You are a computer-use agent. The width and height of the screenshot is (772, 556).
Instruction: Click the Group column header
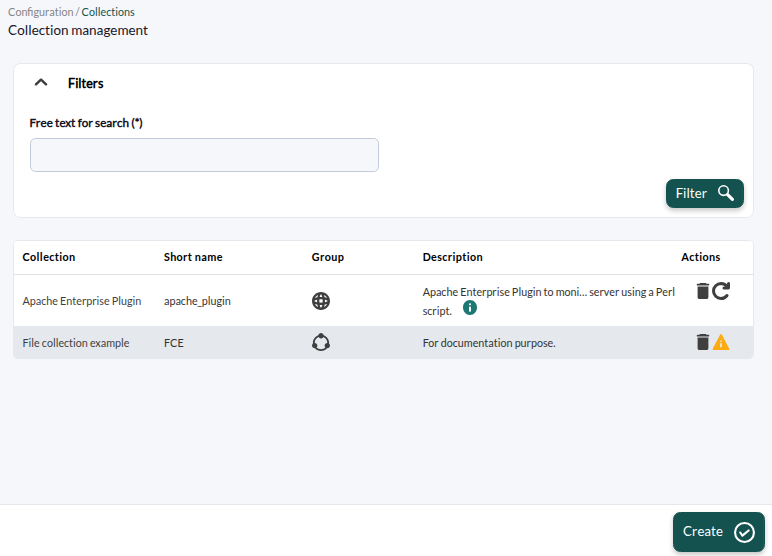[327, 257]
